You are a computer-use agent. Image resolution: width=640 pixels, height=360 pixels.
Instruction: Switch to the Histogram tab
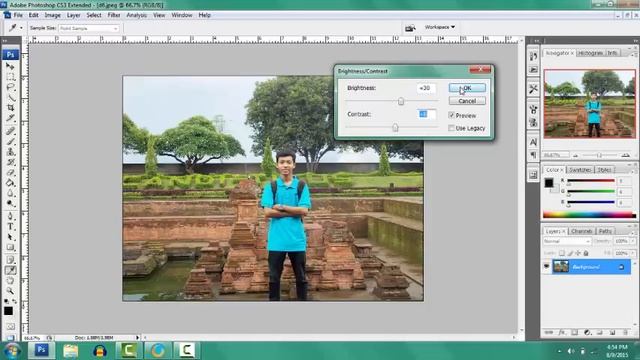pyautogui.click(x=591, y=53)
